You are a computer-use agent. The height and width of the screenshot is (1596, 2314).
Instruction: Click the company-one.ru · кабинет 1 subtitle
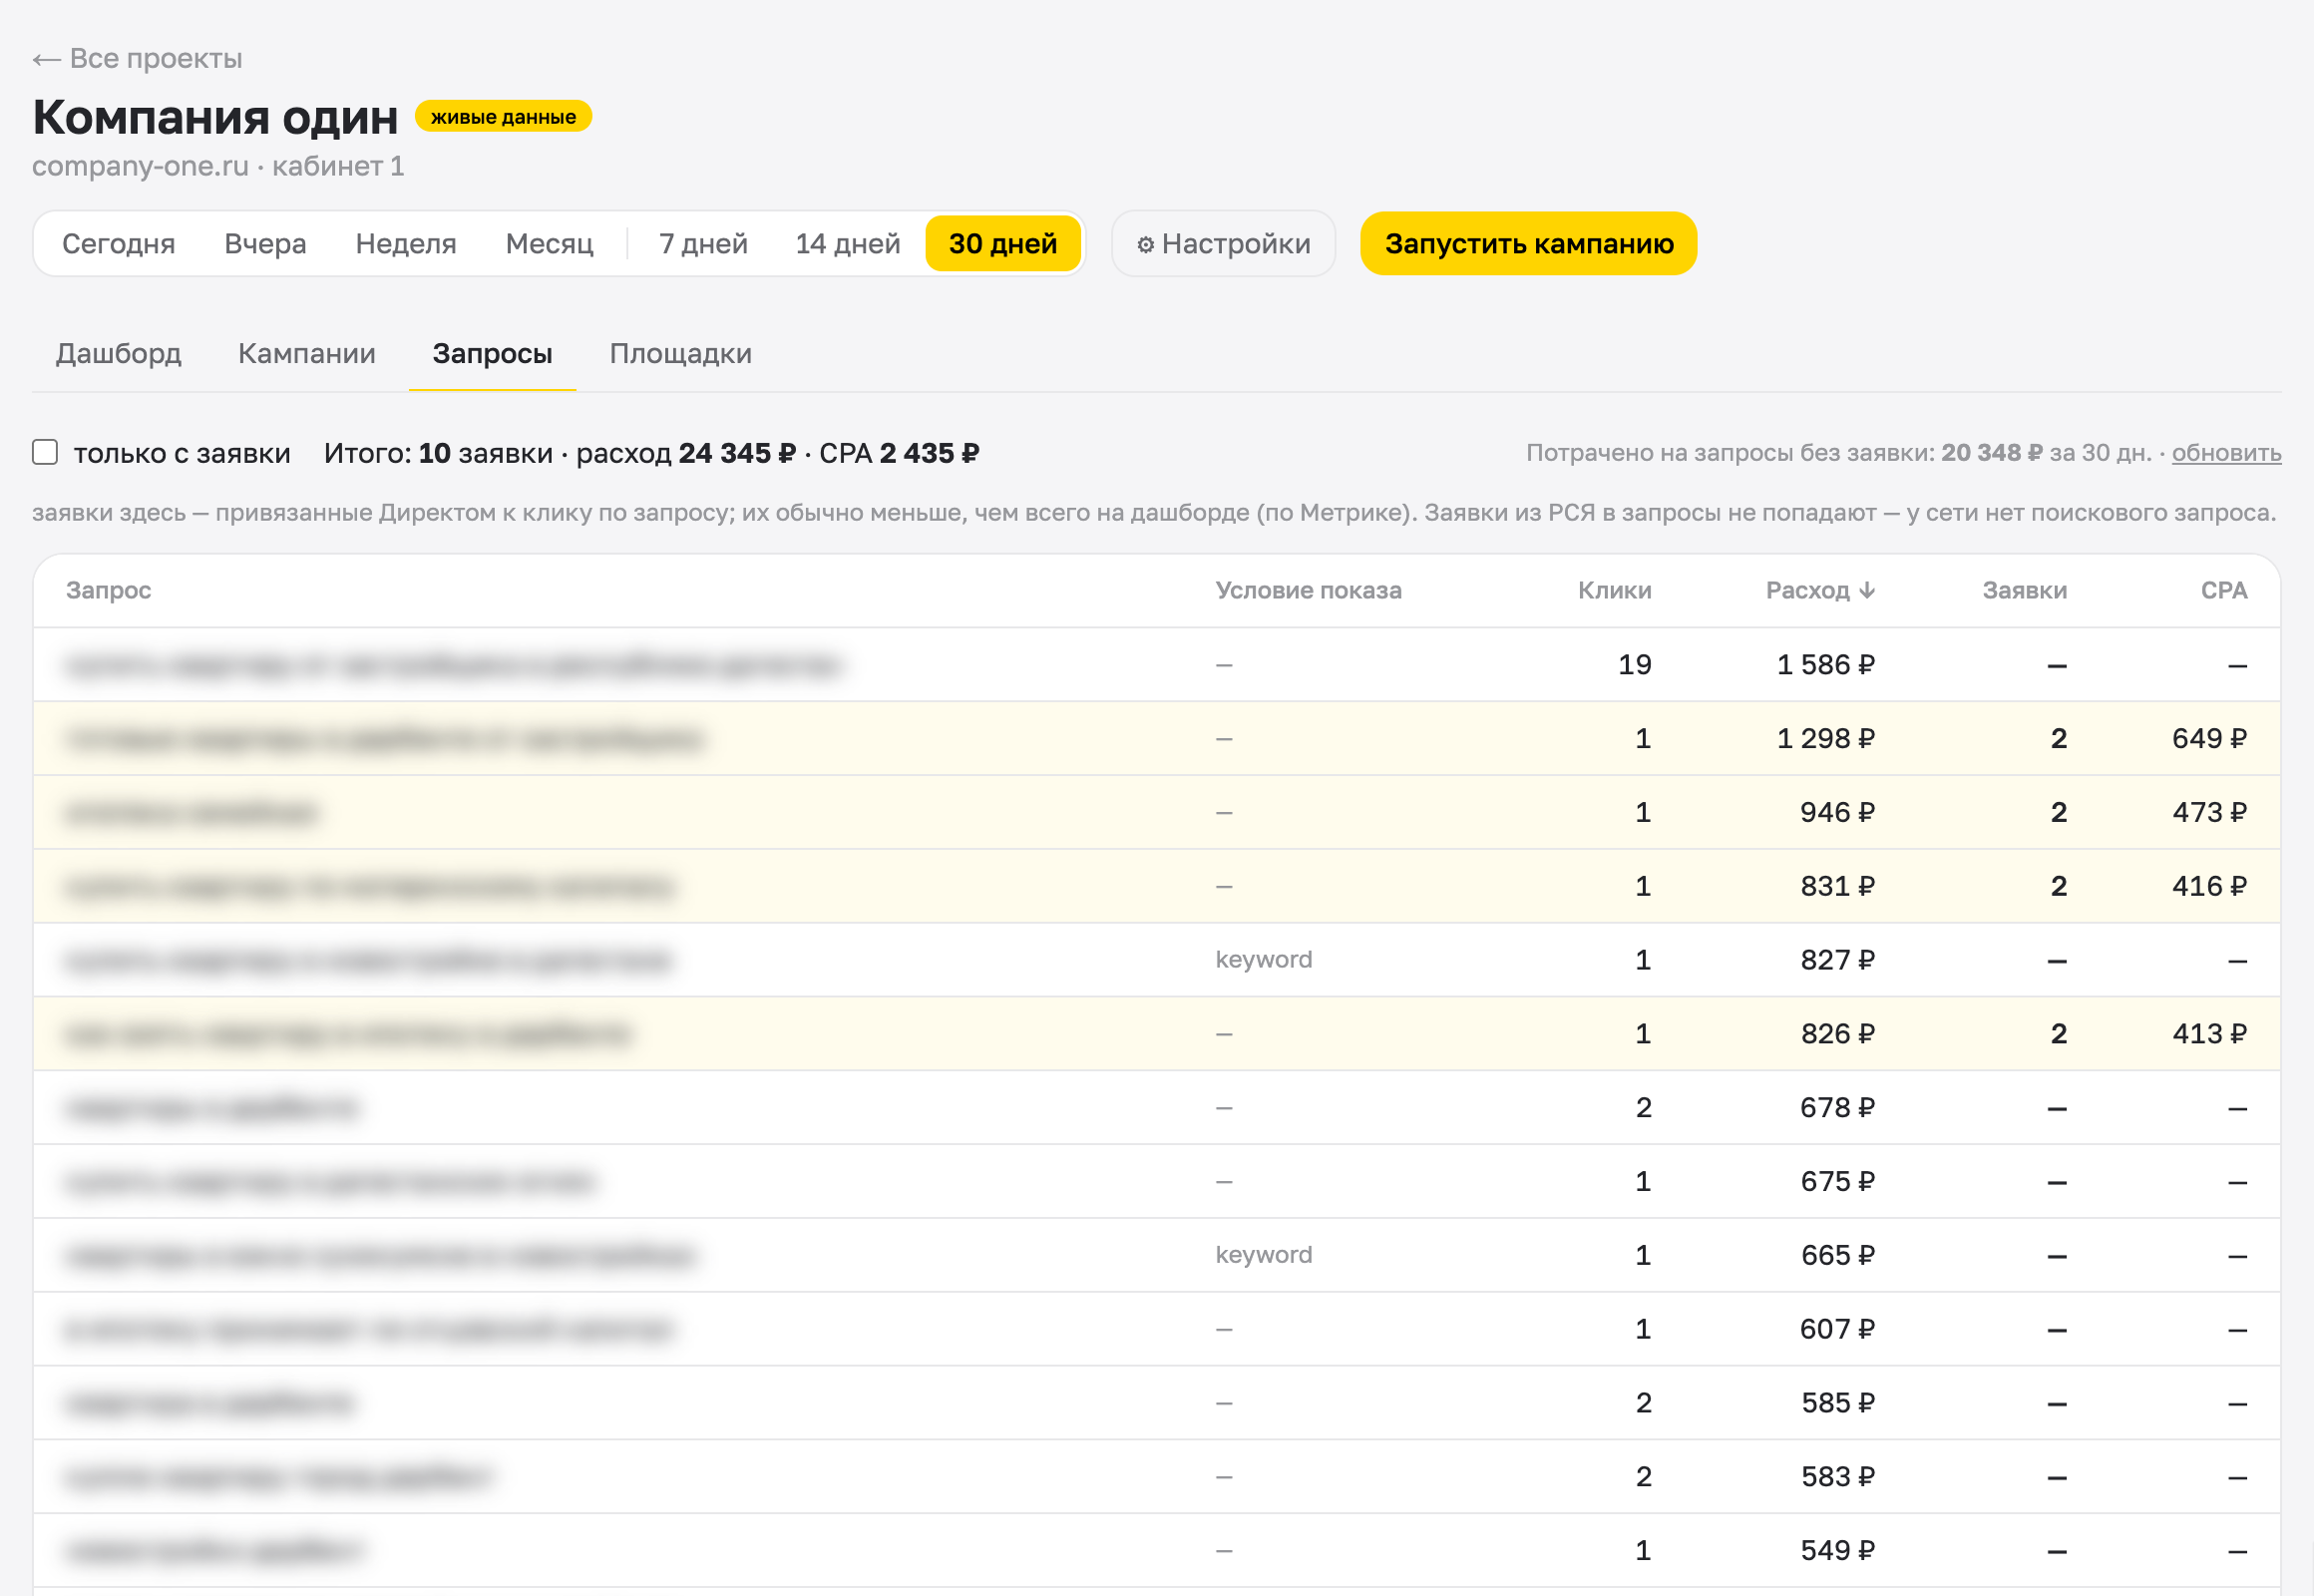pos(218,165)
